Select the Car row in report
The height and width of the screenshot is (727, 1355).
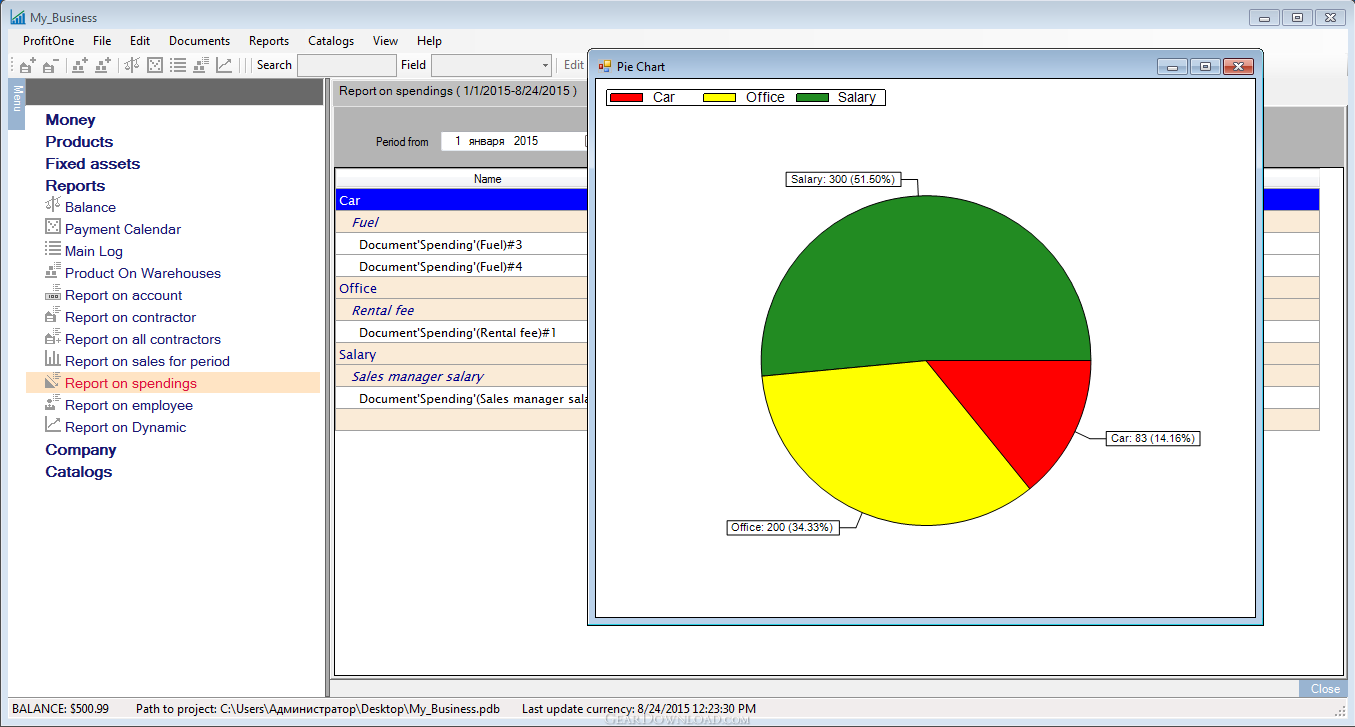coord(461,200)
